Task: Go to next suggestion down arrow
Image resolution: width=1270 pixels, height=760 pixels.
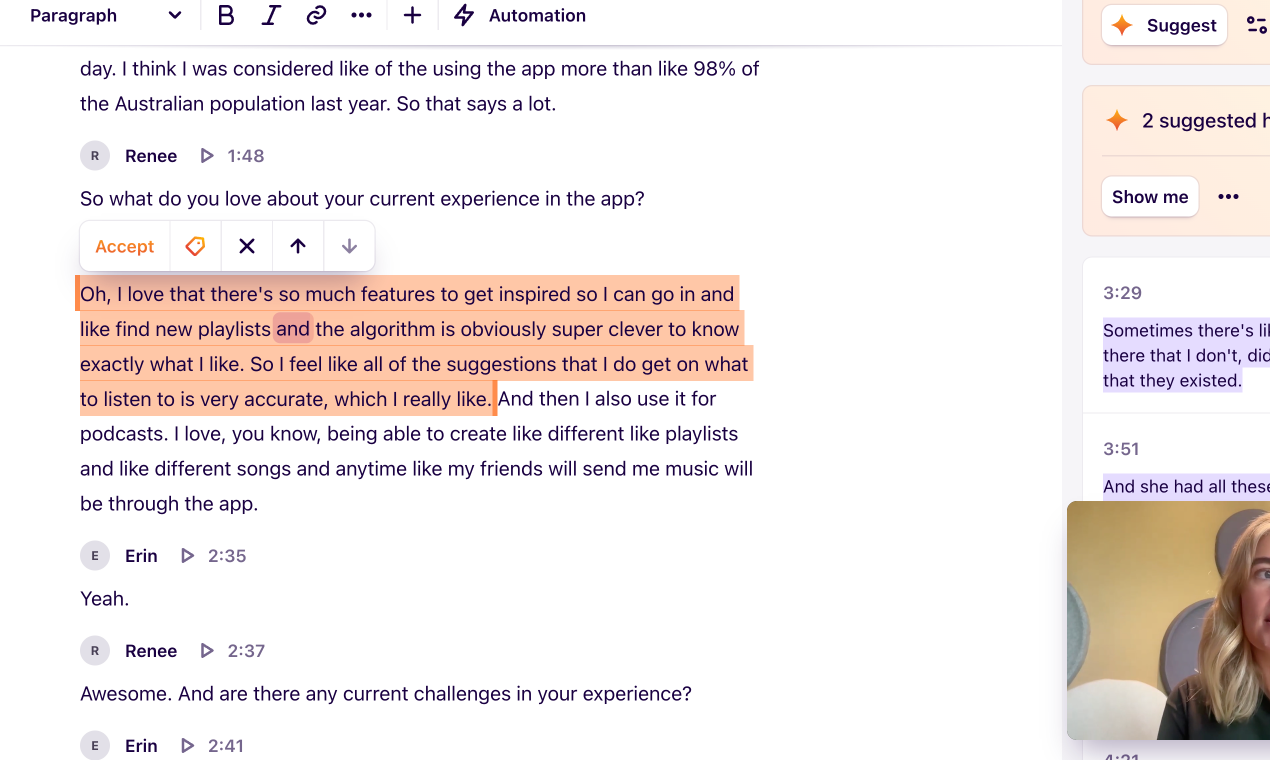Action: point(349,246)
